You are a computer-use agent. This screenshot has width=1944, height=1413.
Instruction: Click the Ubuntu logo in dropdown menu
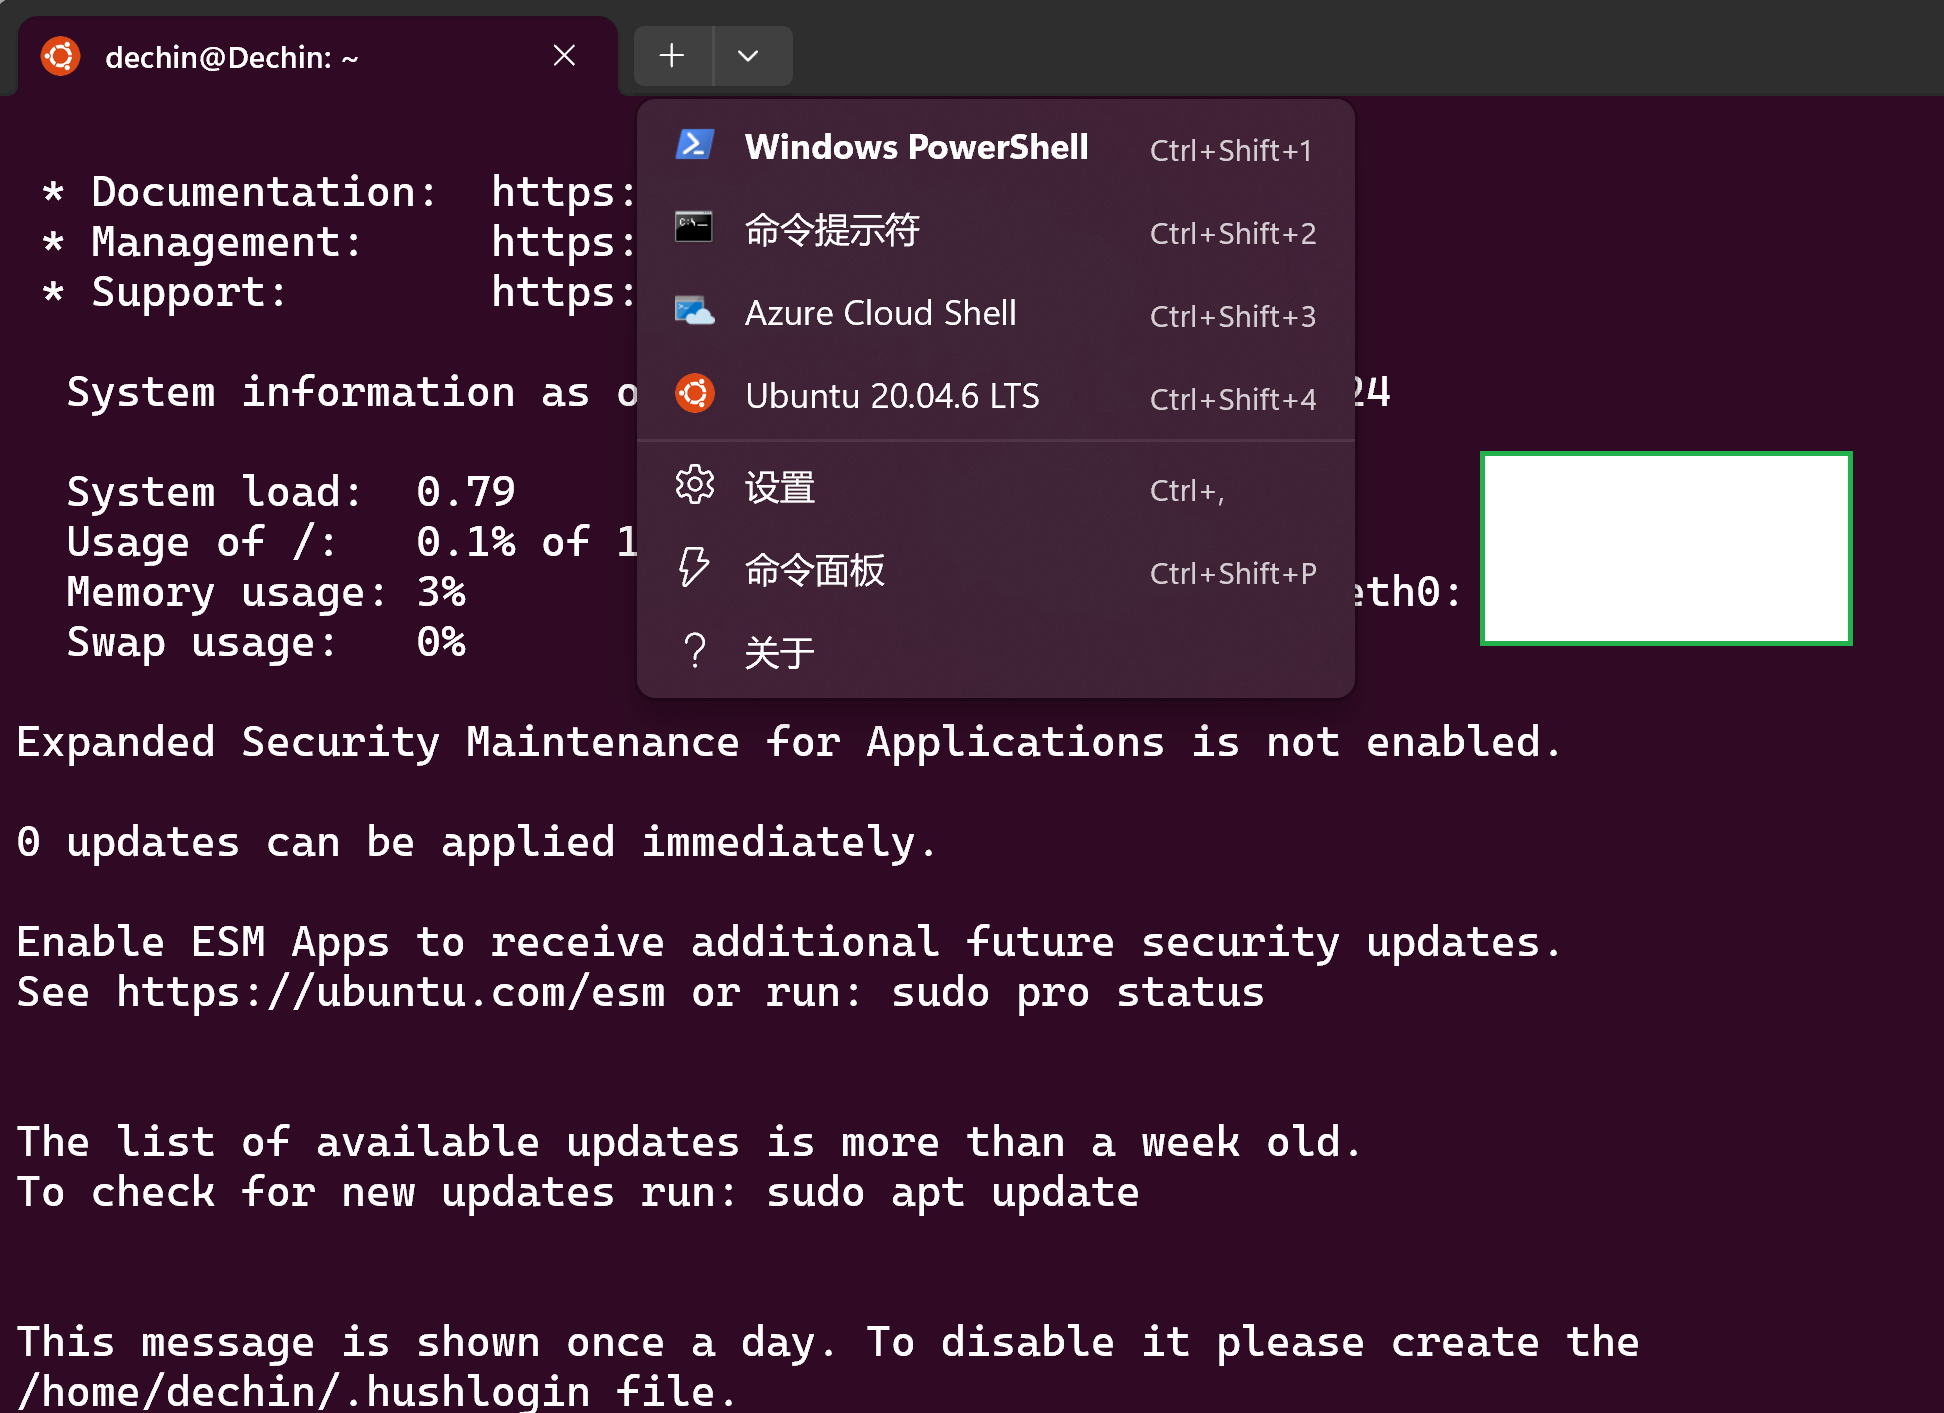click(694, 394)
